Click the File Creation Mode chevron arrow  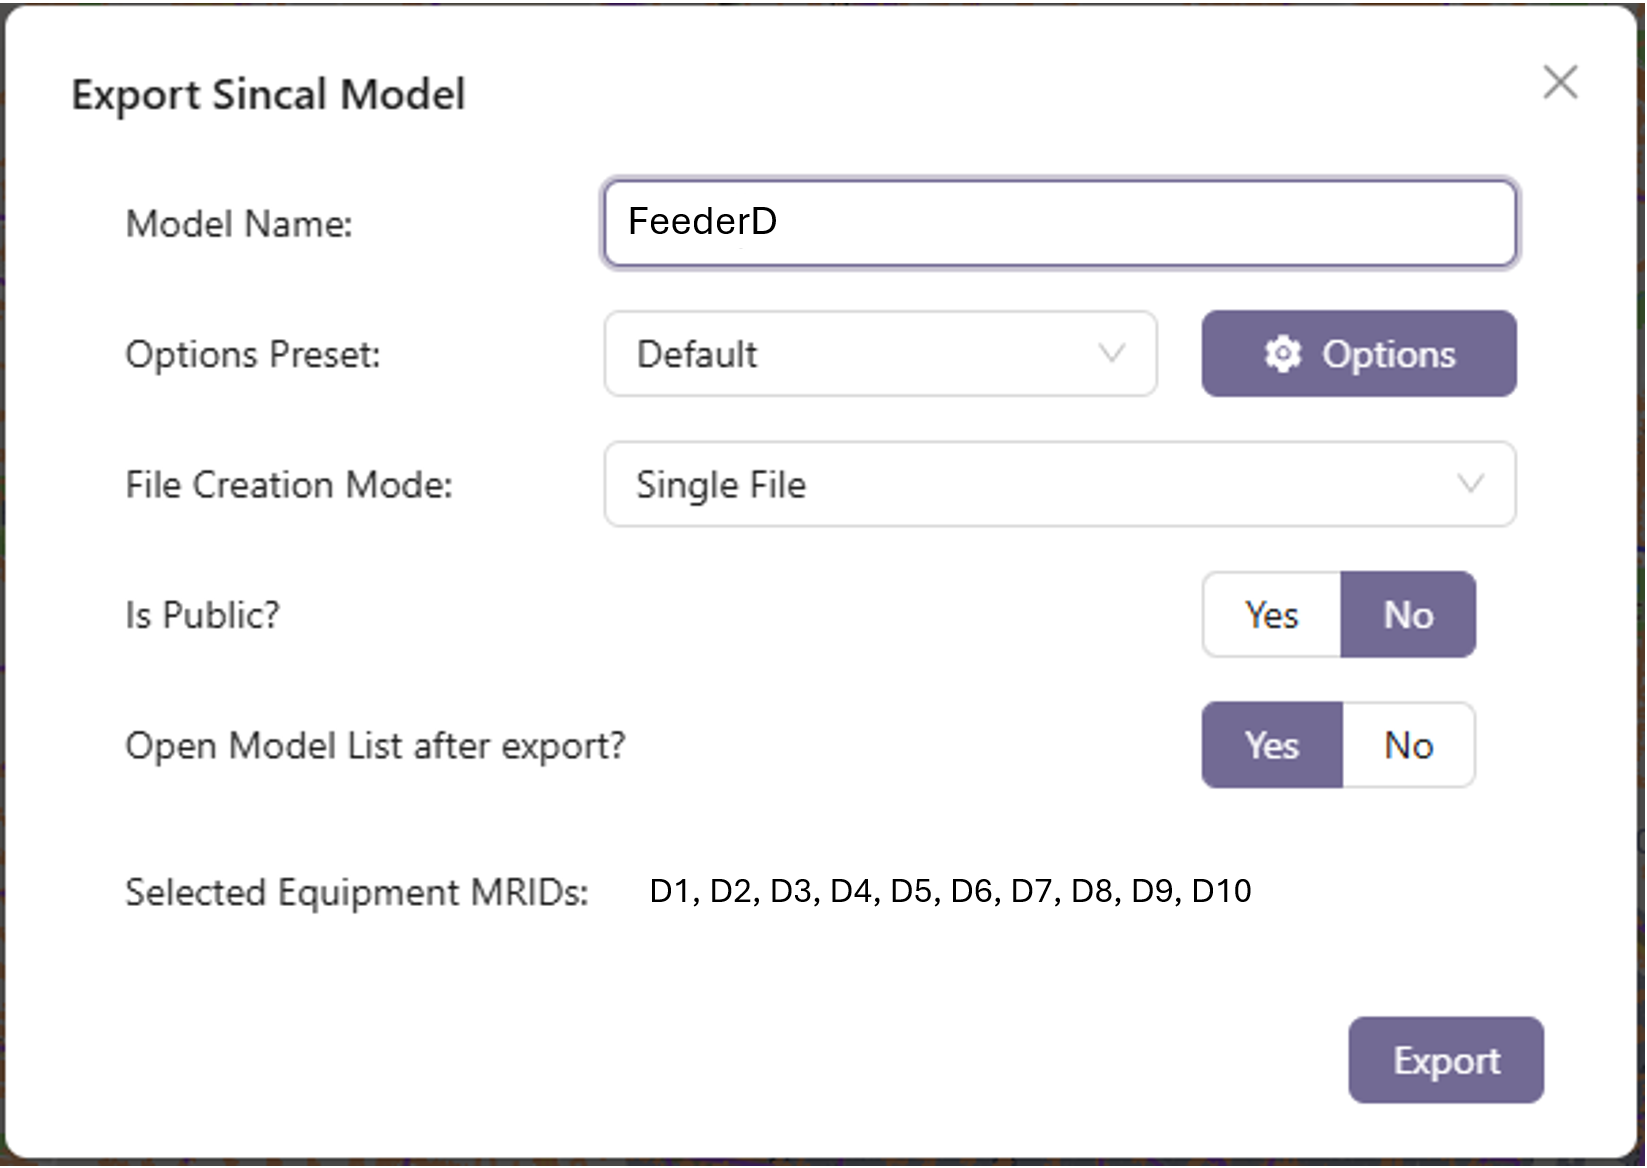click(1470, 485)
